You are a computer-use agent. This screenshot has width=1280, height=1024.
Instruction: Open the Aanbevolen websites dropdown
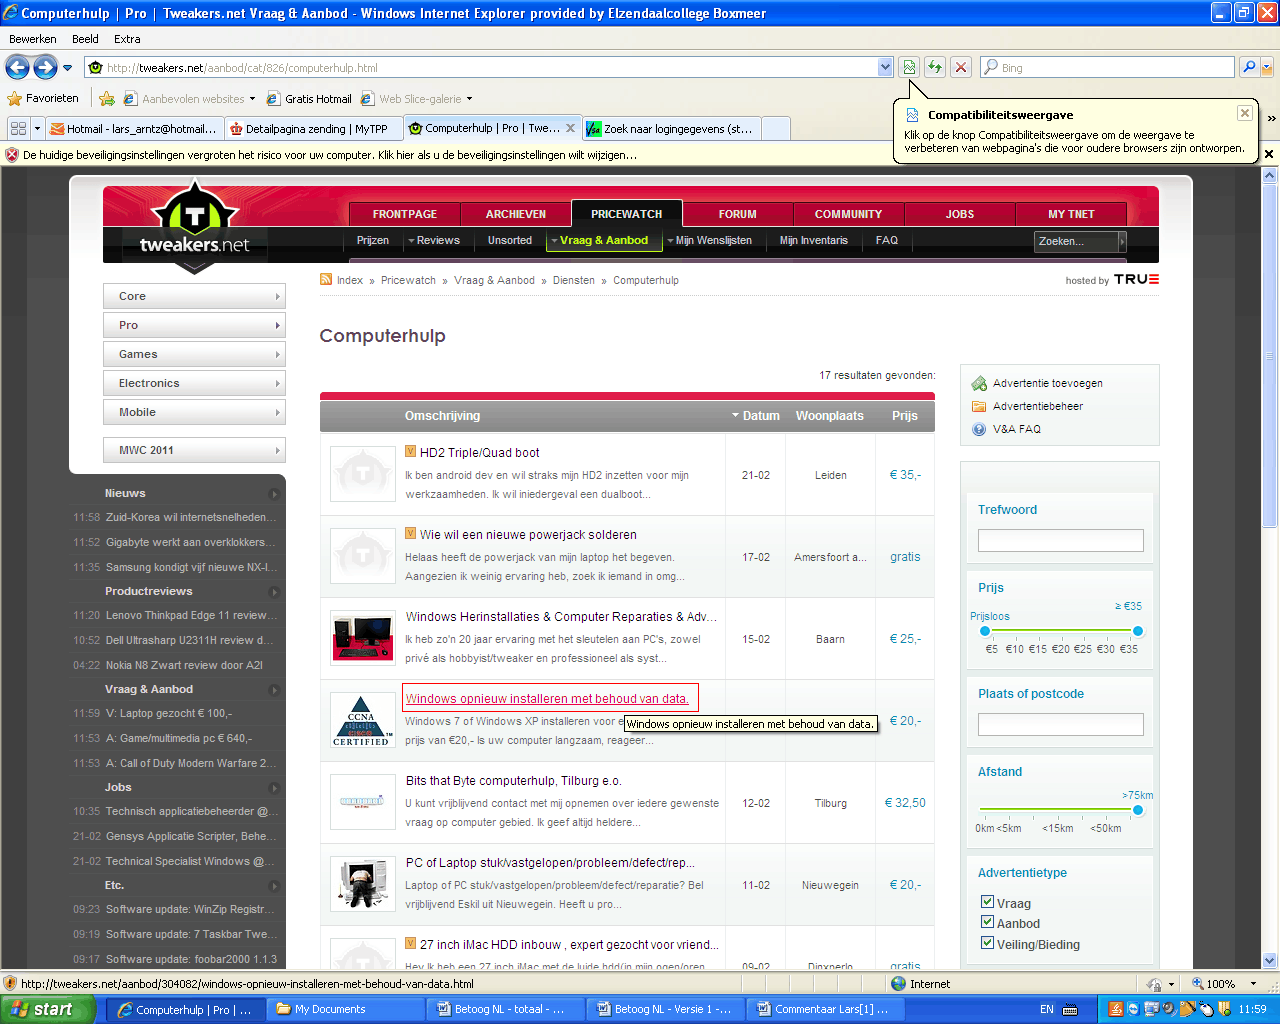(x=253, y=99)
